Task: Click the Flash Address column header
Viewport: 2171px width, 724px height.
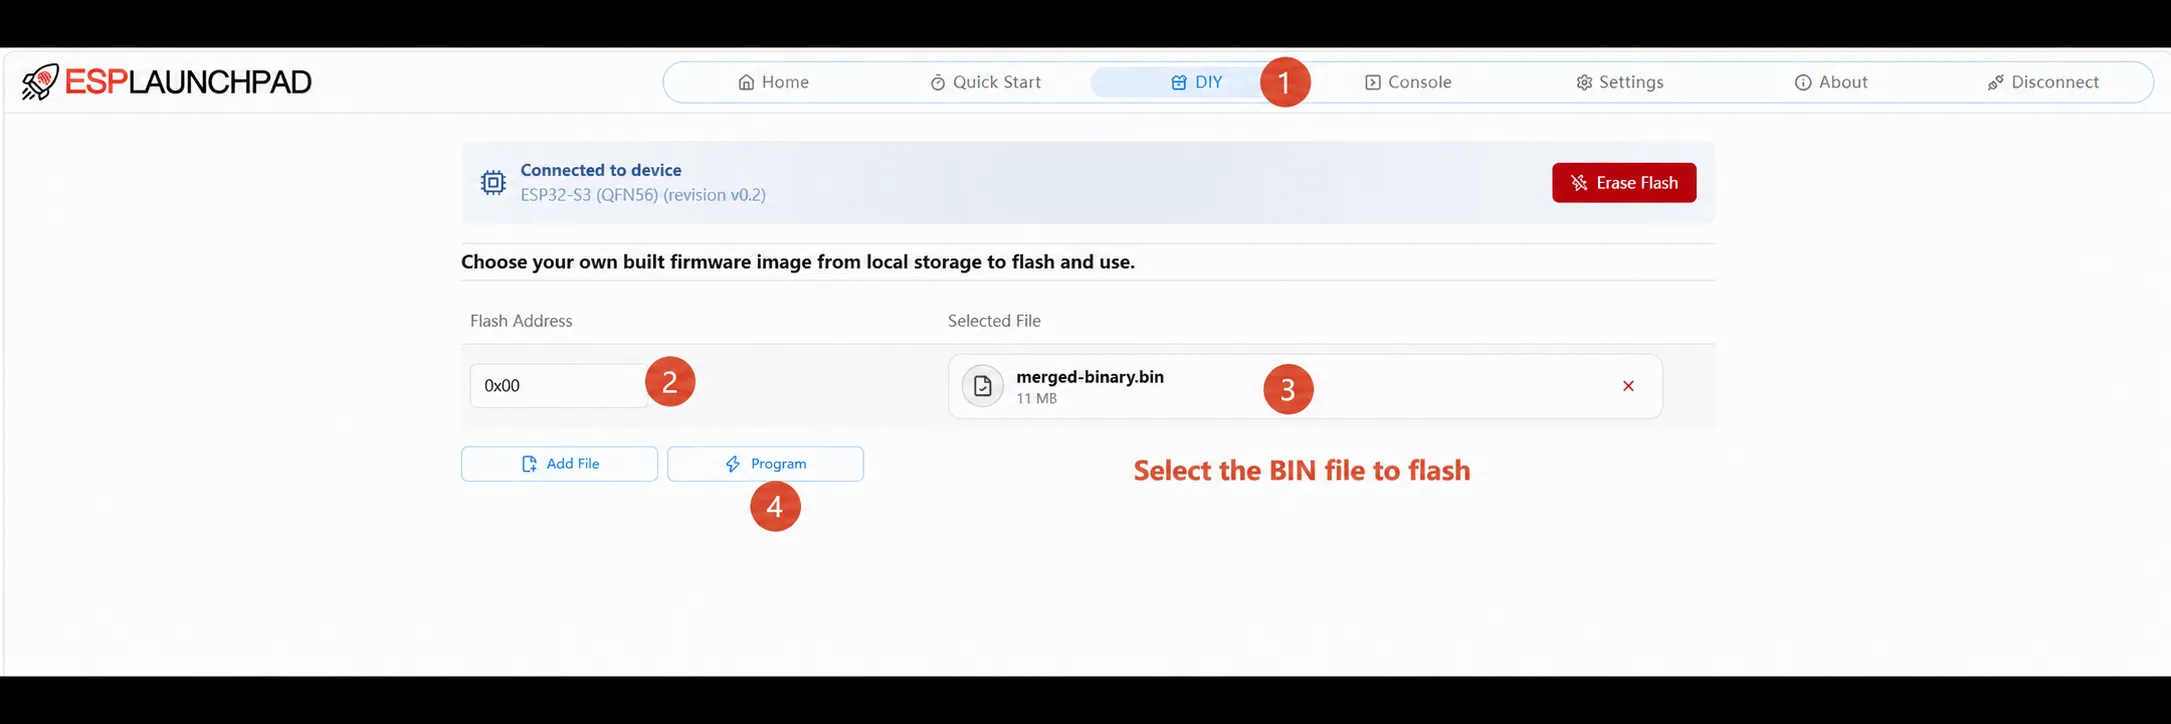Action: tap(521, 321)
